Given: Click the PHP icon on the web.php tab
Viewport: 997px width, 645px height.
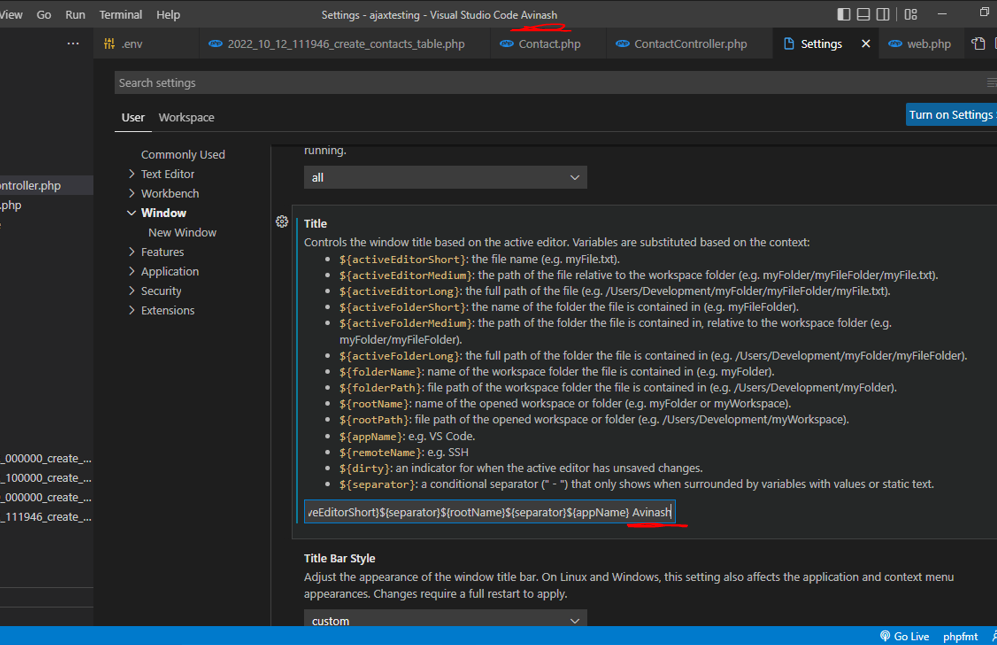Looking at the screenshot, I should (895, 44).
